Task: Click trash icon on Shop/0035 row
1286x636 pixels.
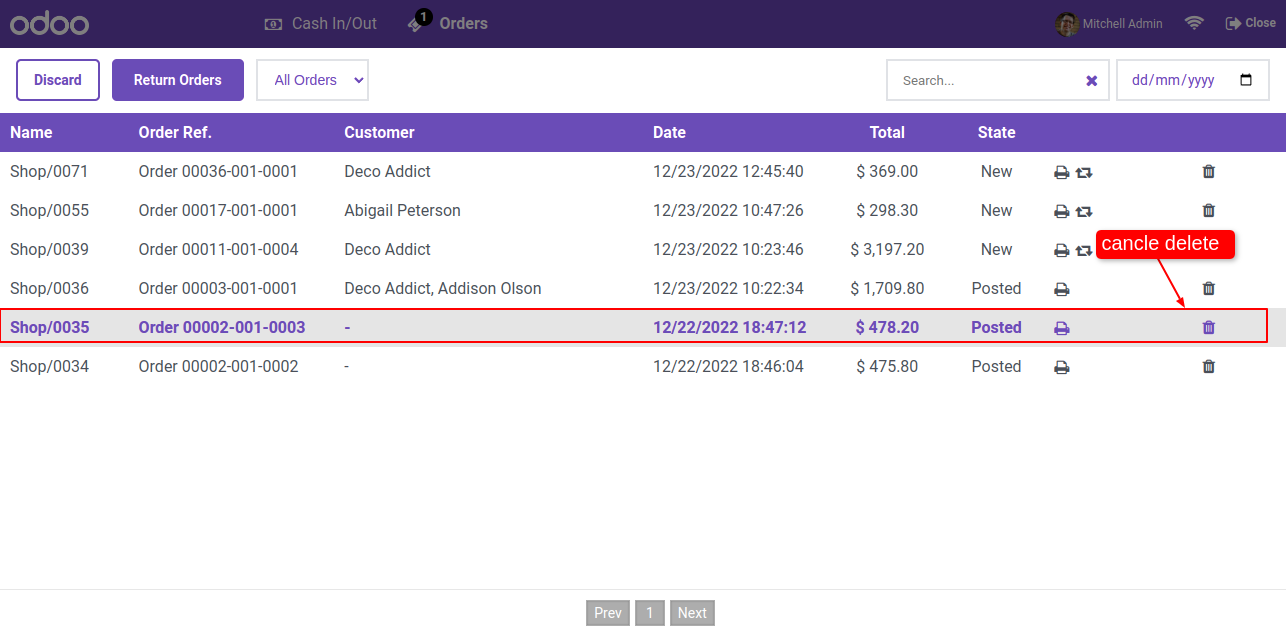Action: coord(1208,328)
